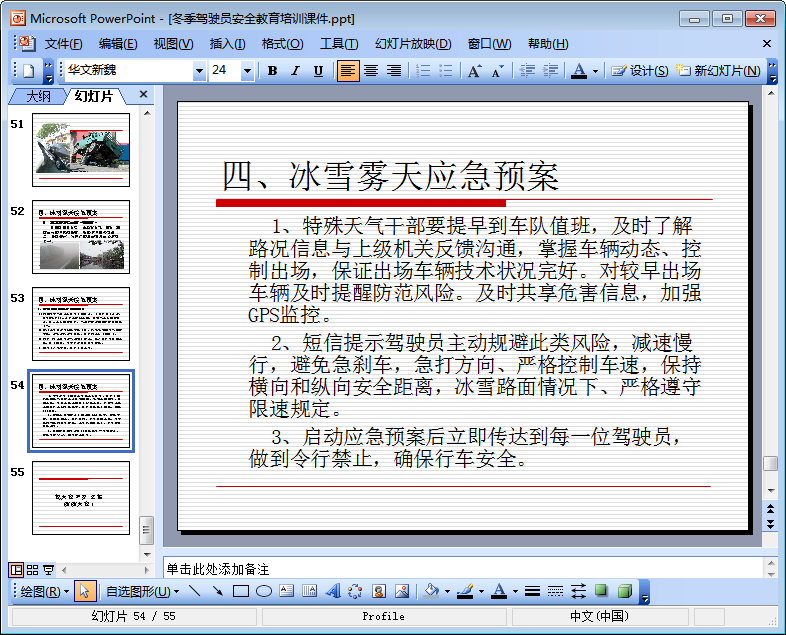Switch to the 大纲 outline tab
This screenshot has width=786, height=635.
38,96
